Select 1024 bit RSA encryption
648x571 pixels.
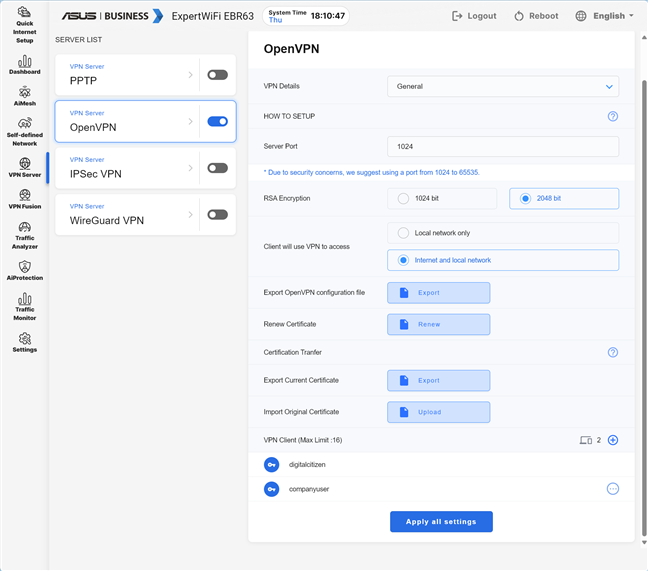click(x=403, y=198)
